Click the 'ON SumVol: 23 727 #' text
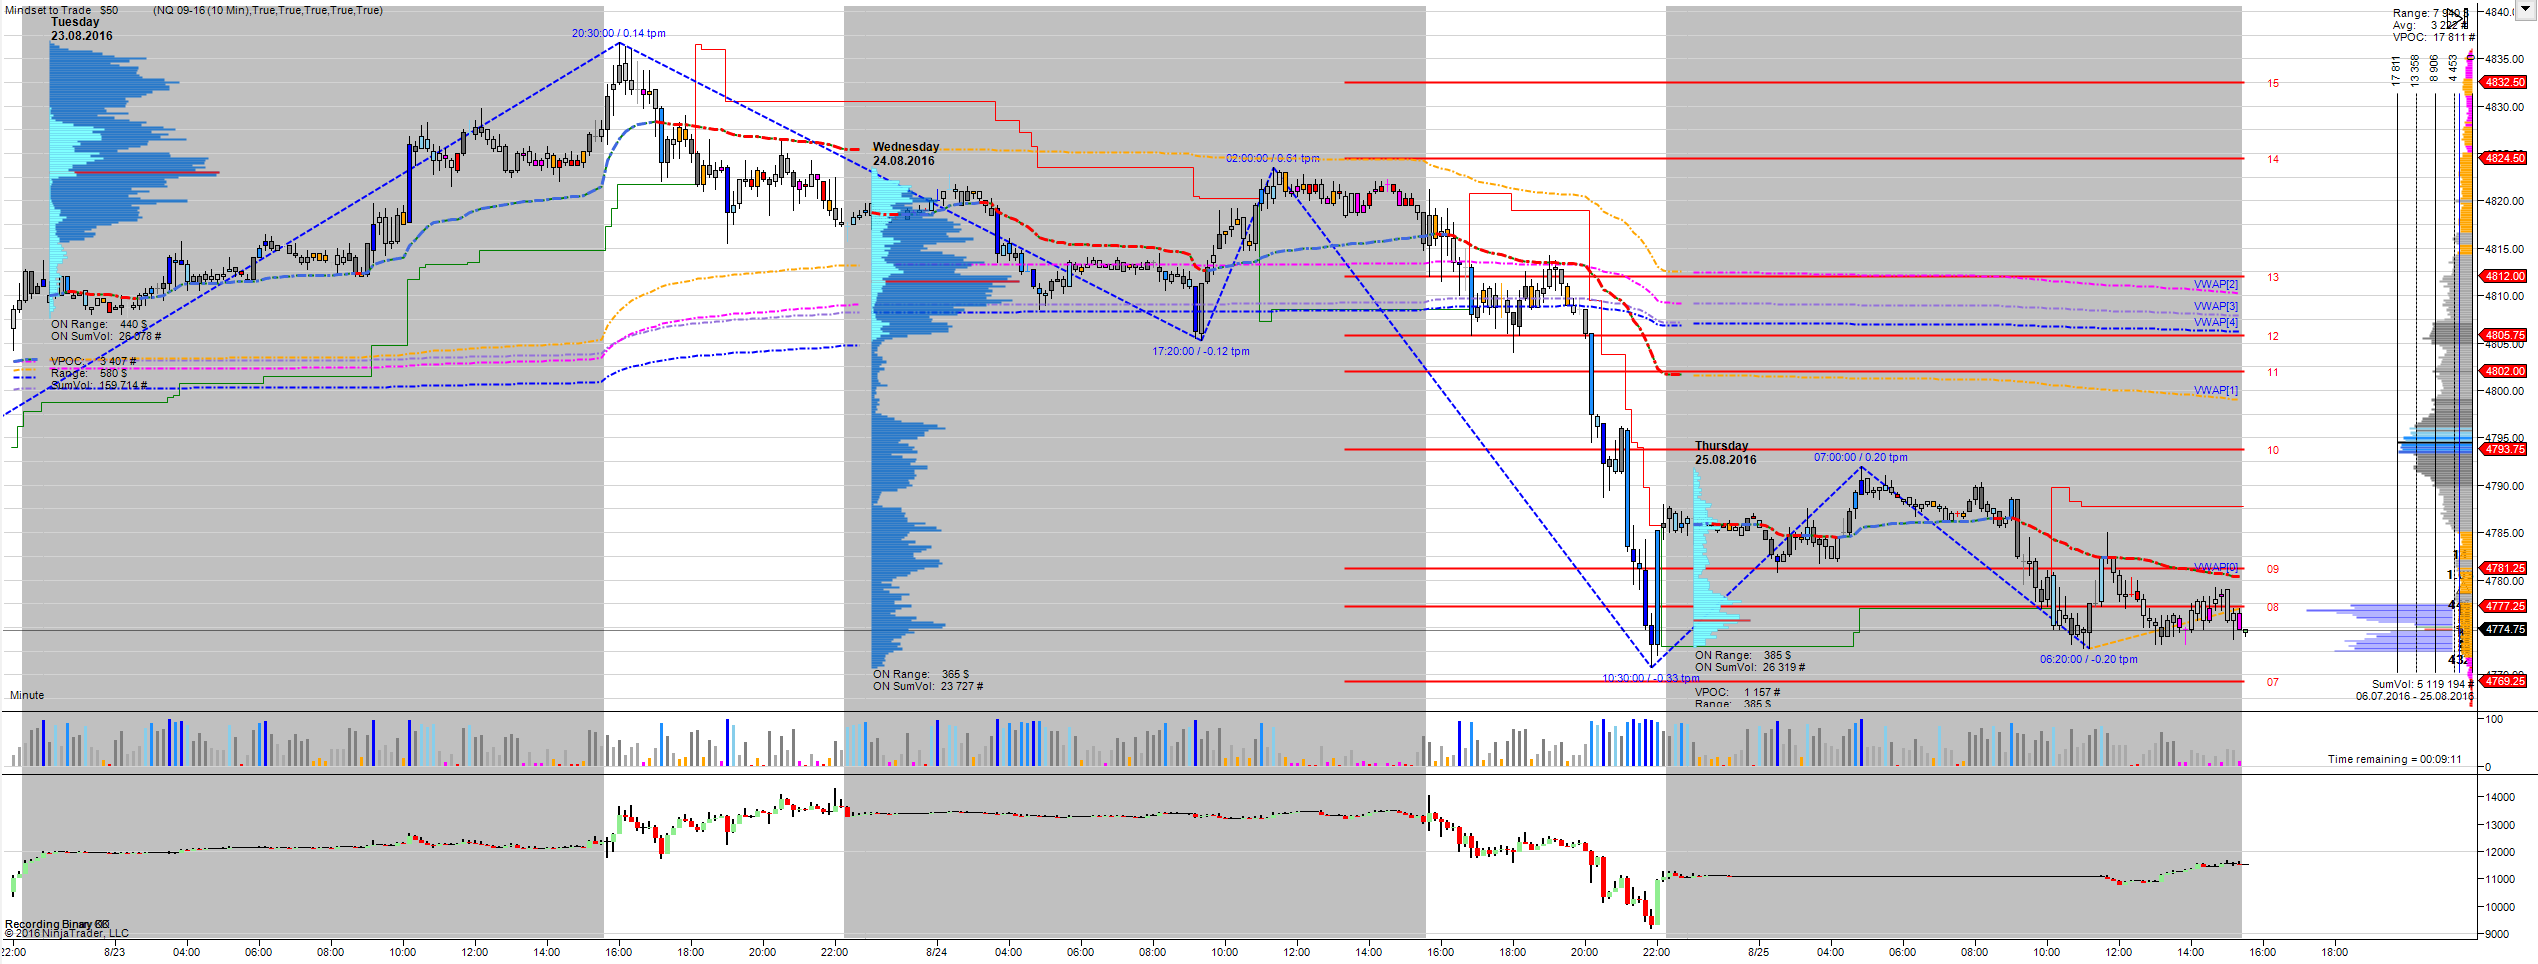 928,686
